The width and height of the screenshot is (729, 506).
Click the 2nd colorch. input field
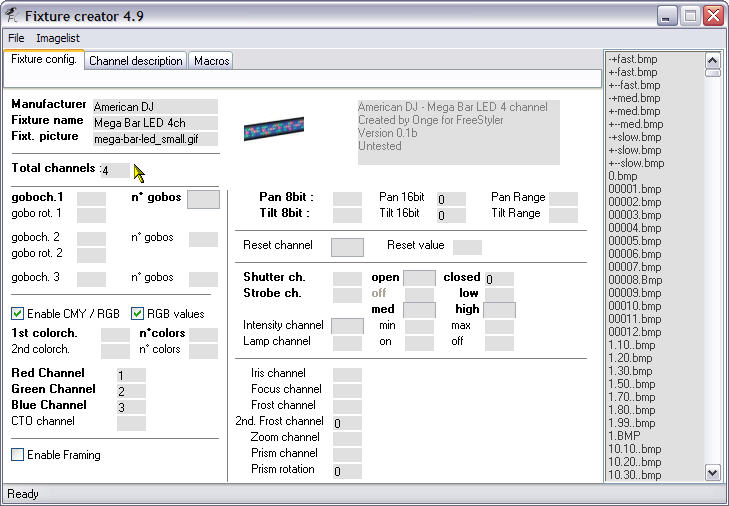click(x=115, y=351)
